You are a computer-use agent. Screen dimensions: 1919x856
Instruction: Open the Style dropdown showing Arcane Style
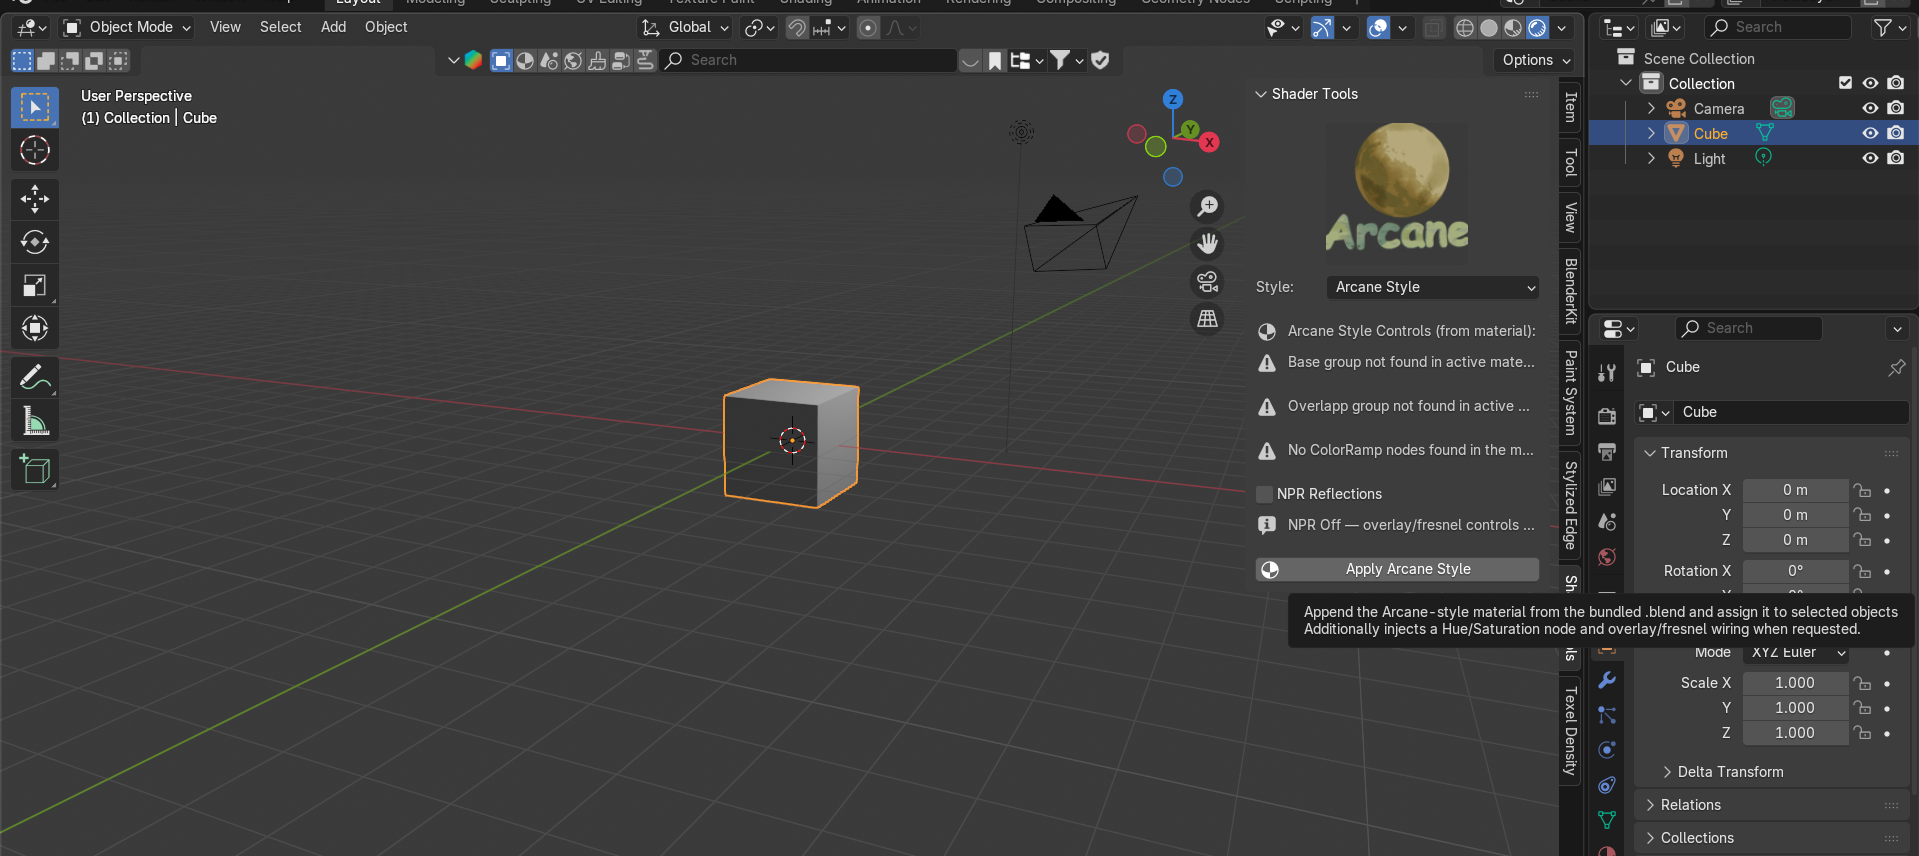pyautogui.click(x=1432, y=287)
